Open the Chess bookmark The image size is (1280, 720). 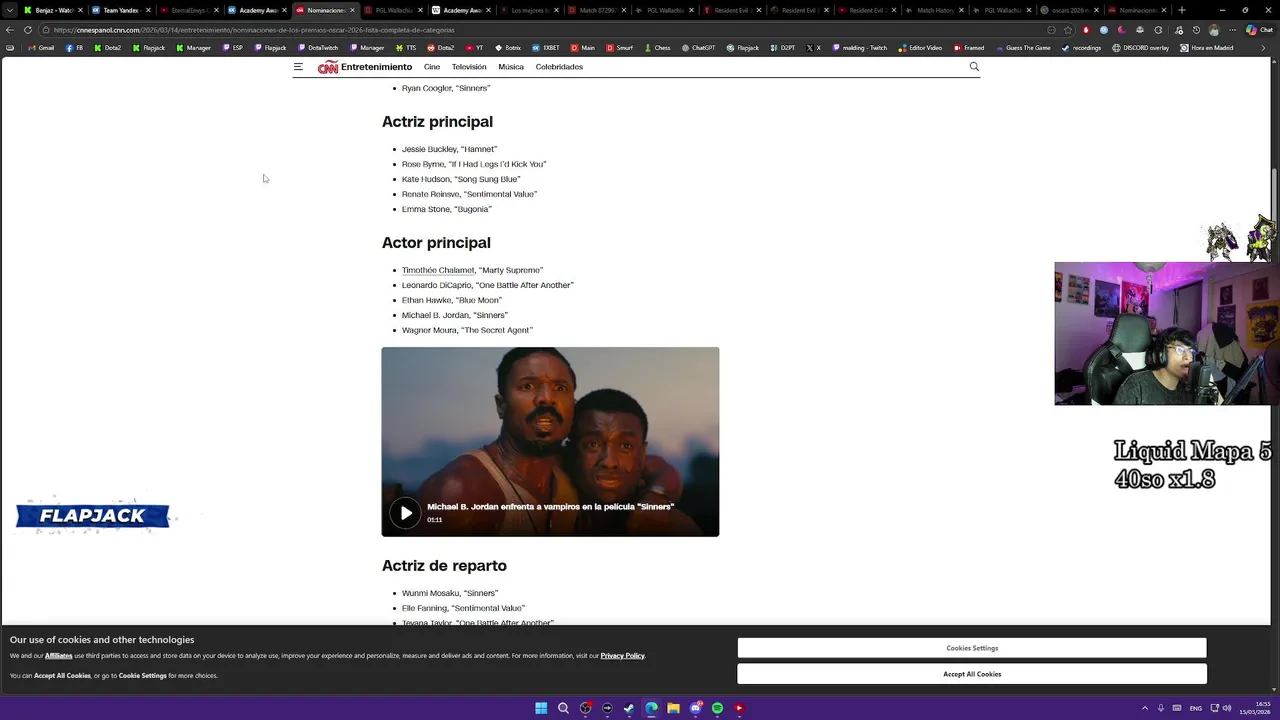tap(657, 48)
